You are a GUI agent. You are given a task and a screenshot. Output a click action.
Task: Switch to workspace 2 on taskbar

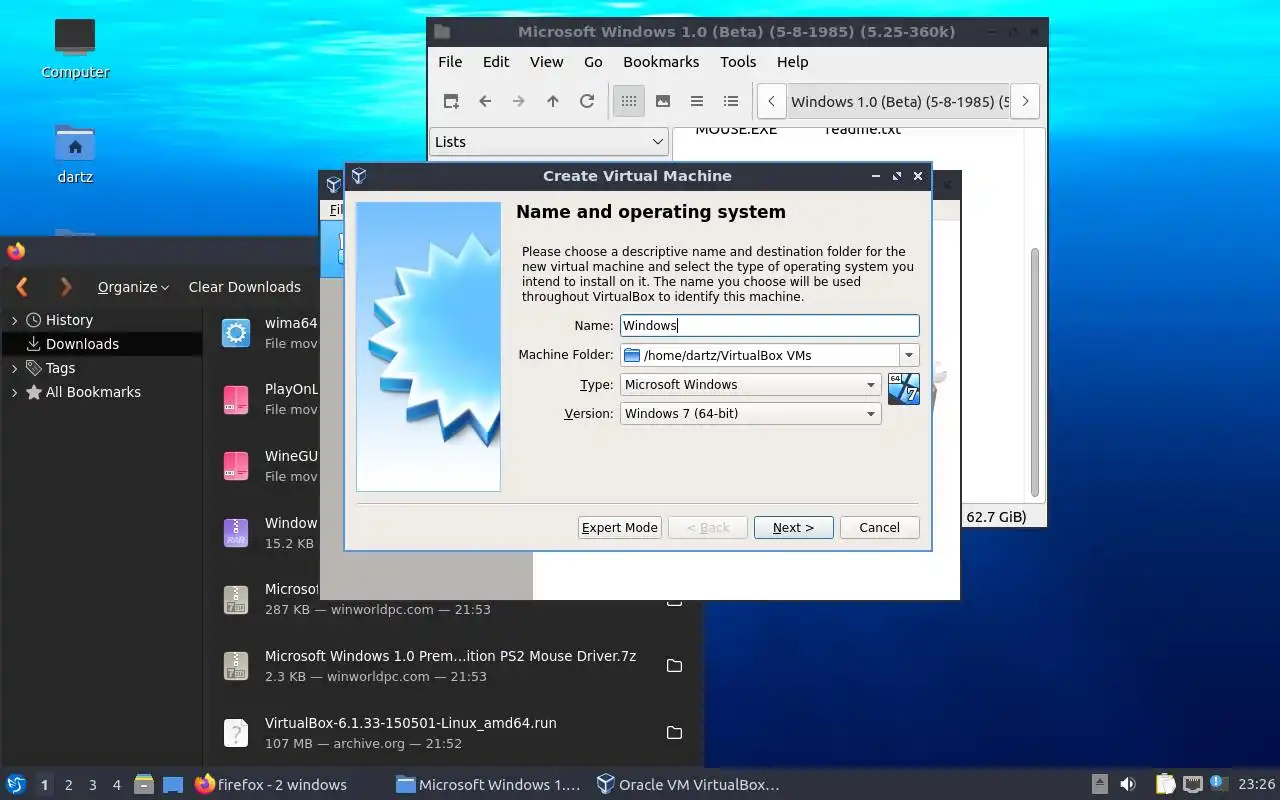click(69, 785)
